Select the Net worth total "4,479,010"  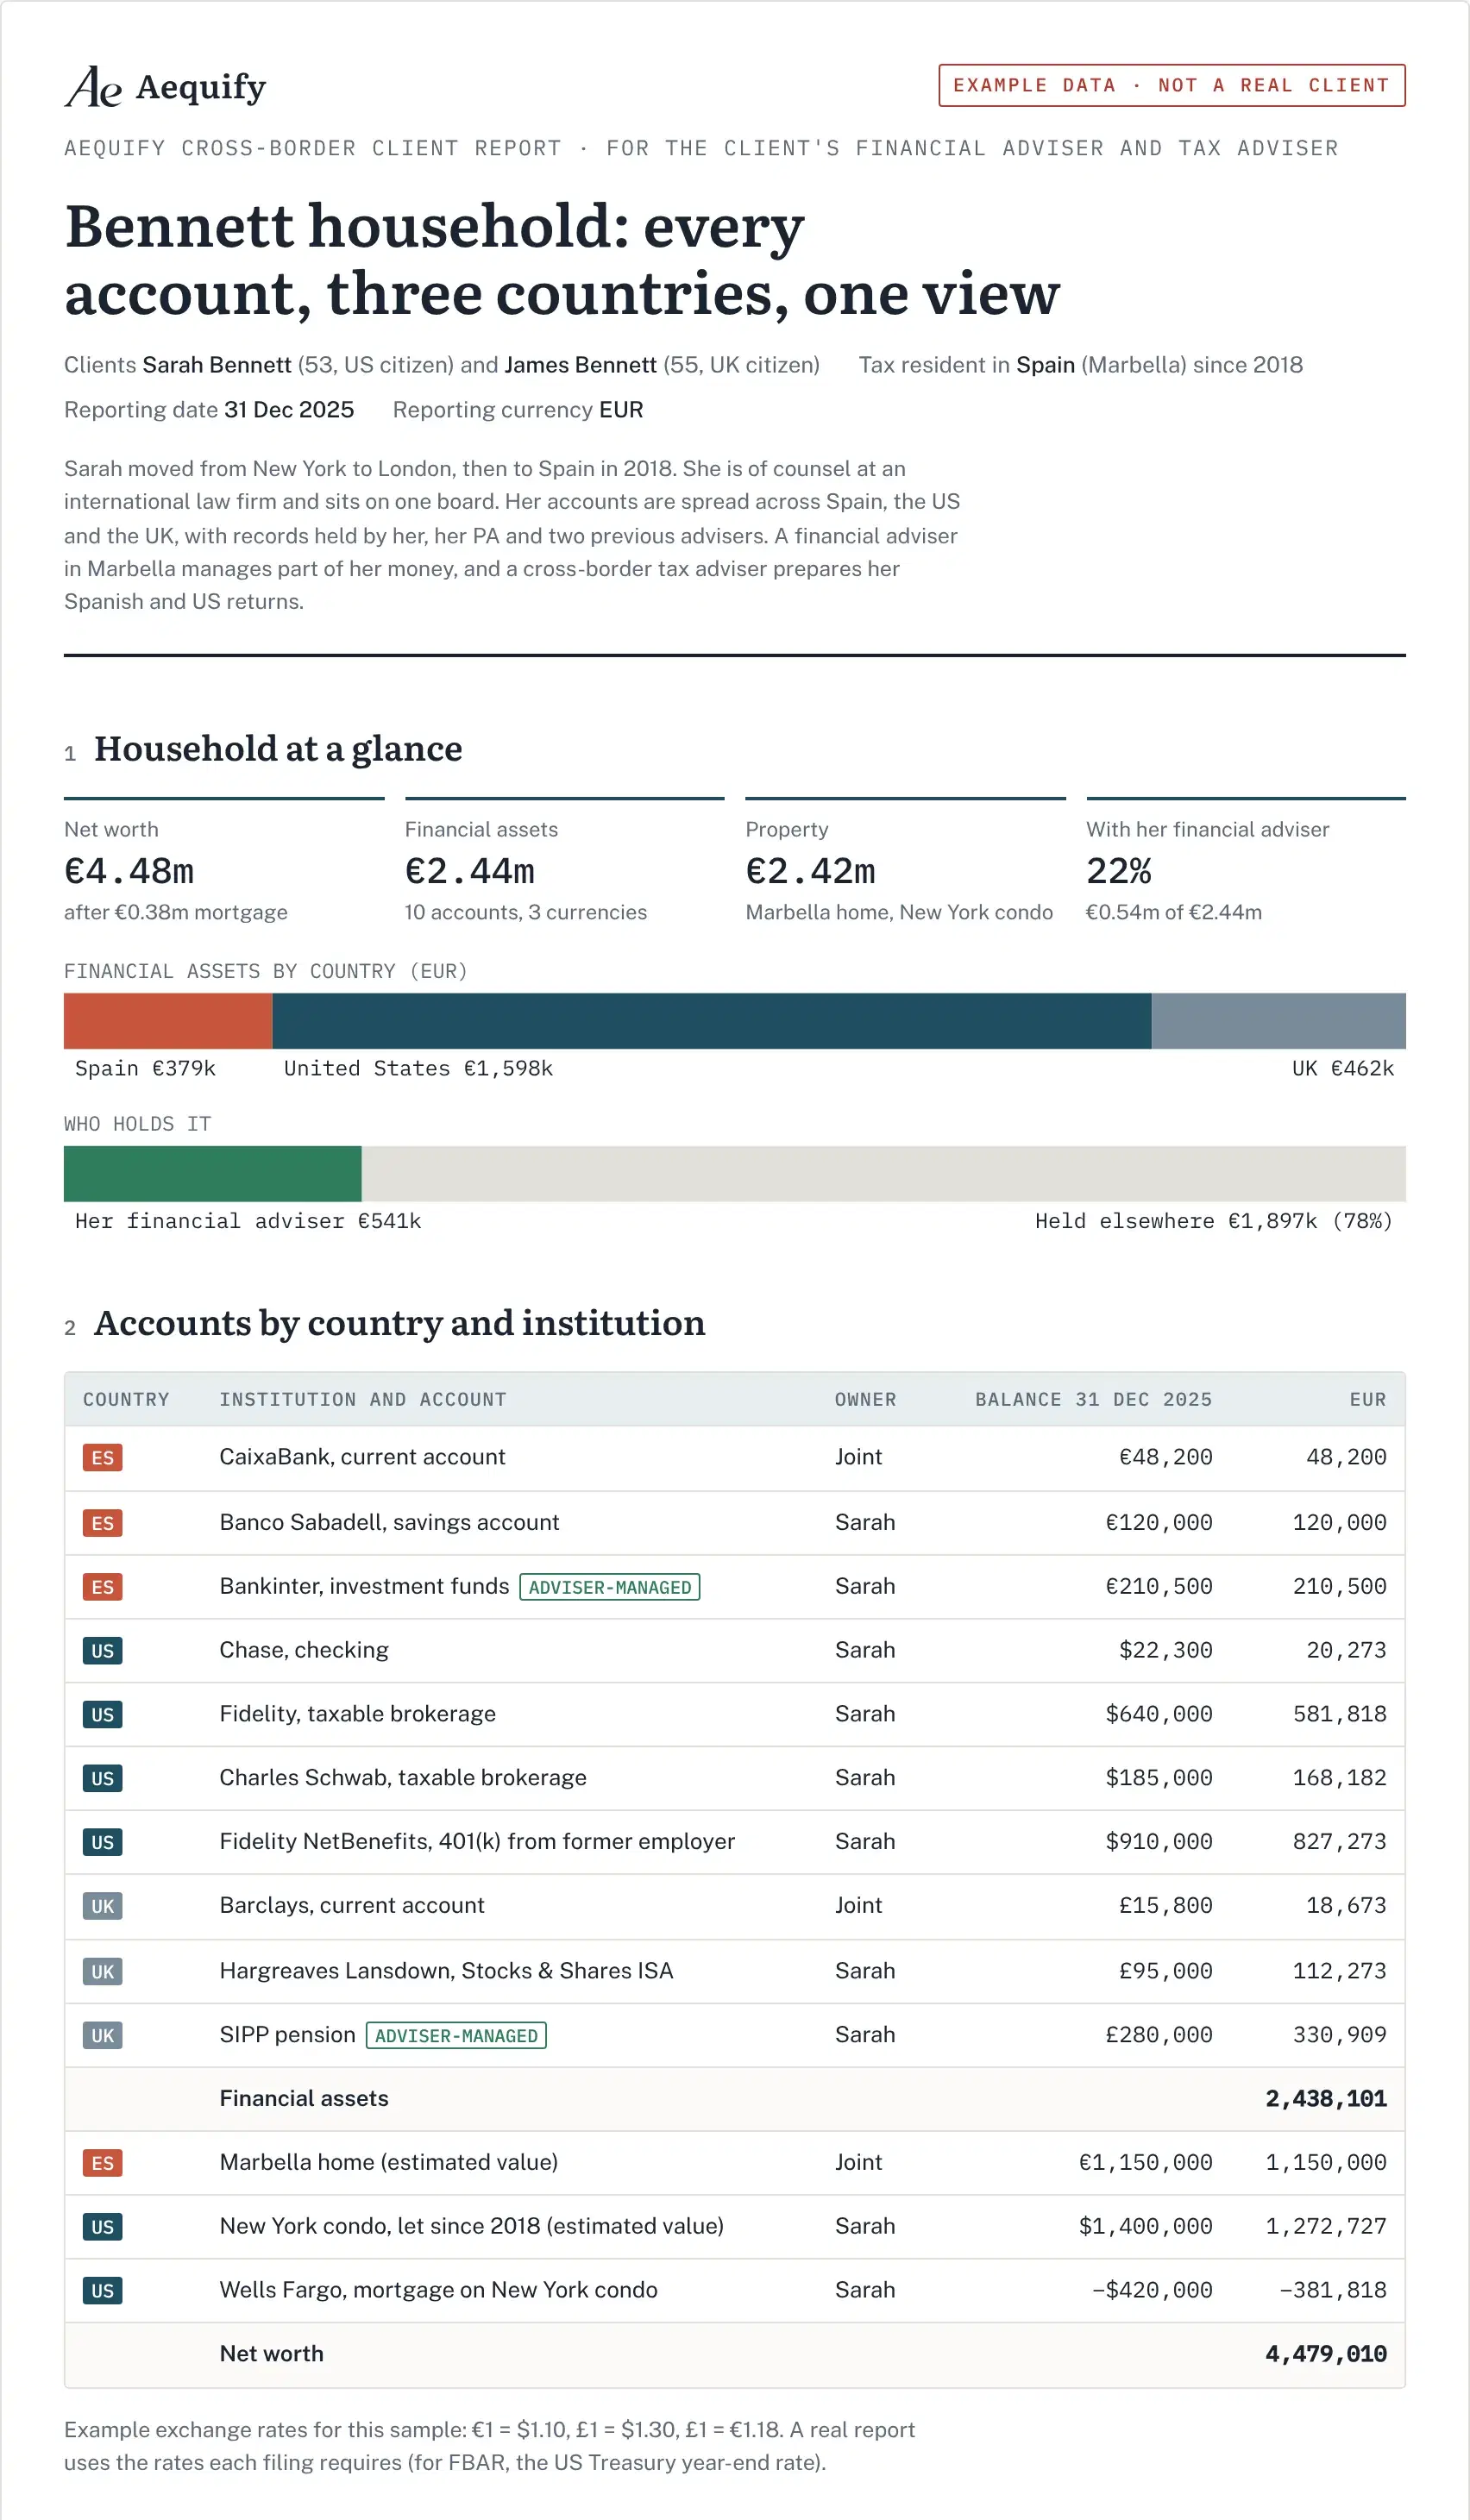pyautogui.click(x=1326, y=2355)
